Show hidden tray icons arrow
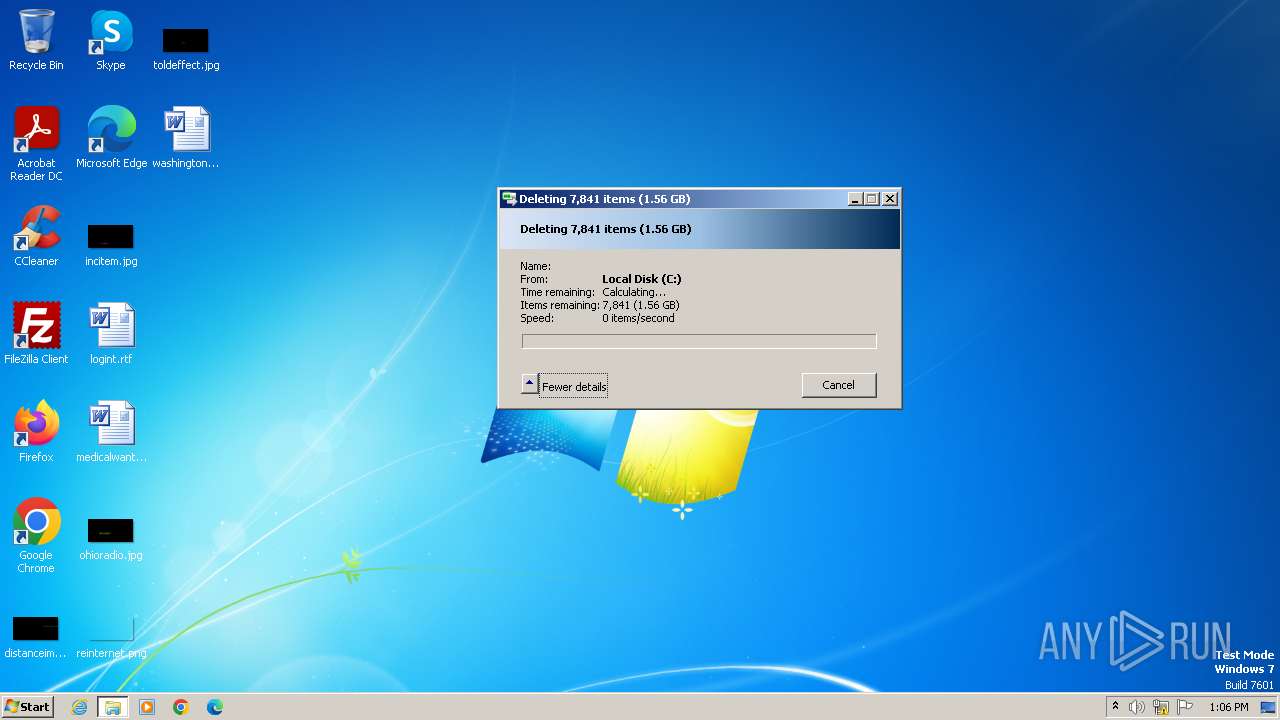Viewport: 1280px width, 720px height. click(1115, 707)
